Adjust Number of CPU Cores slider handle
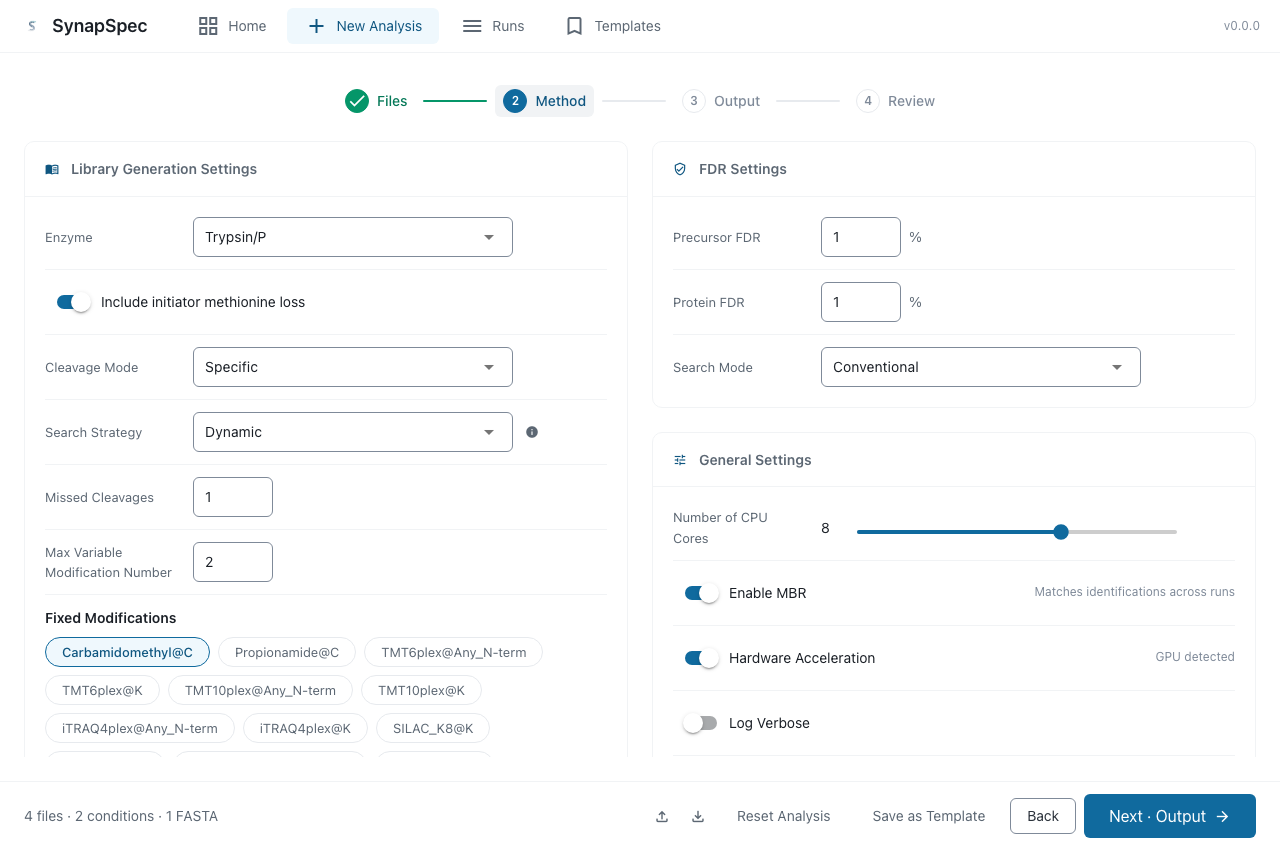The height and width of the screenshot is (850, 1280). point(1061,532)
